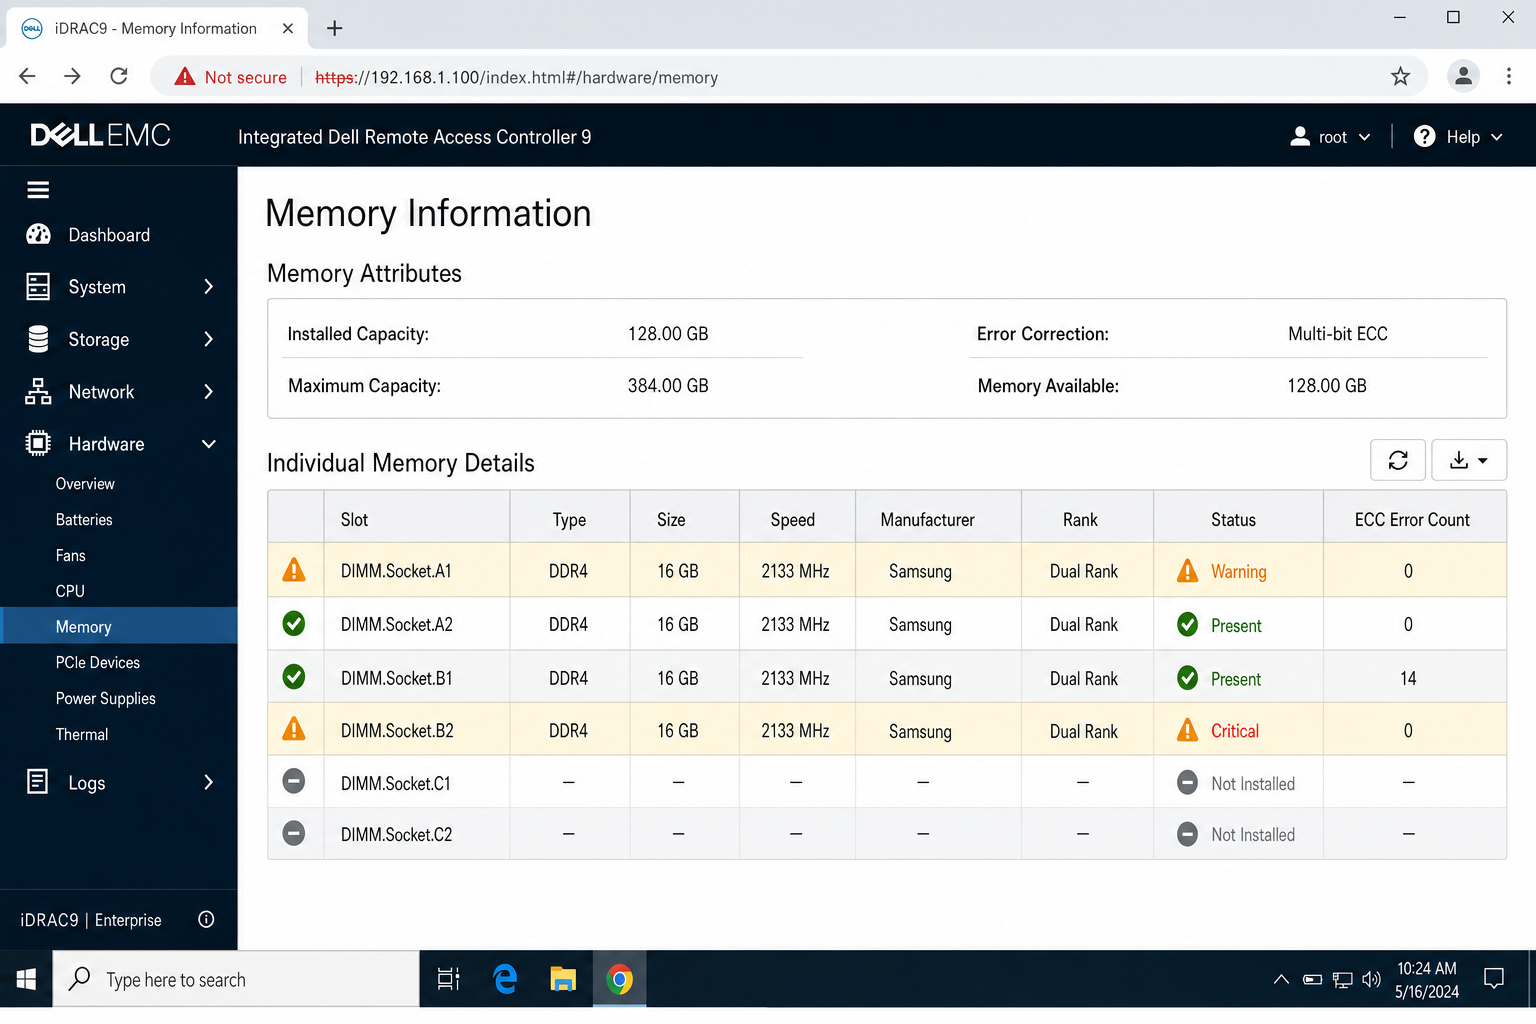Click the Windows taskbar search box
This screenshot has height=1024, width=1536.
click(236, 979)
